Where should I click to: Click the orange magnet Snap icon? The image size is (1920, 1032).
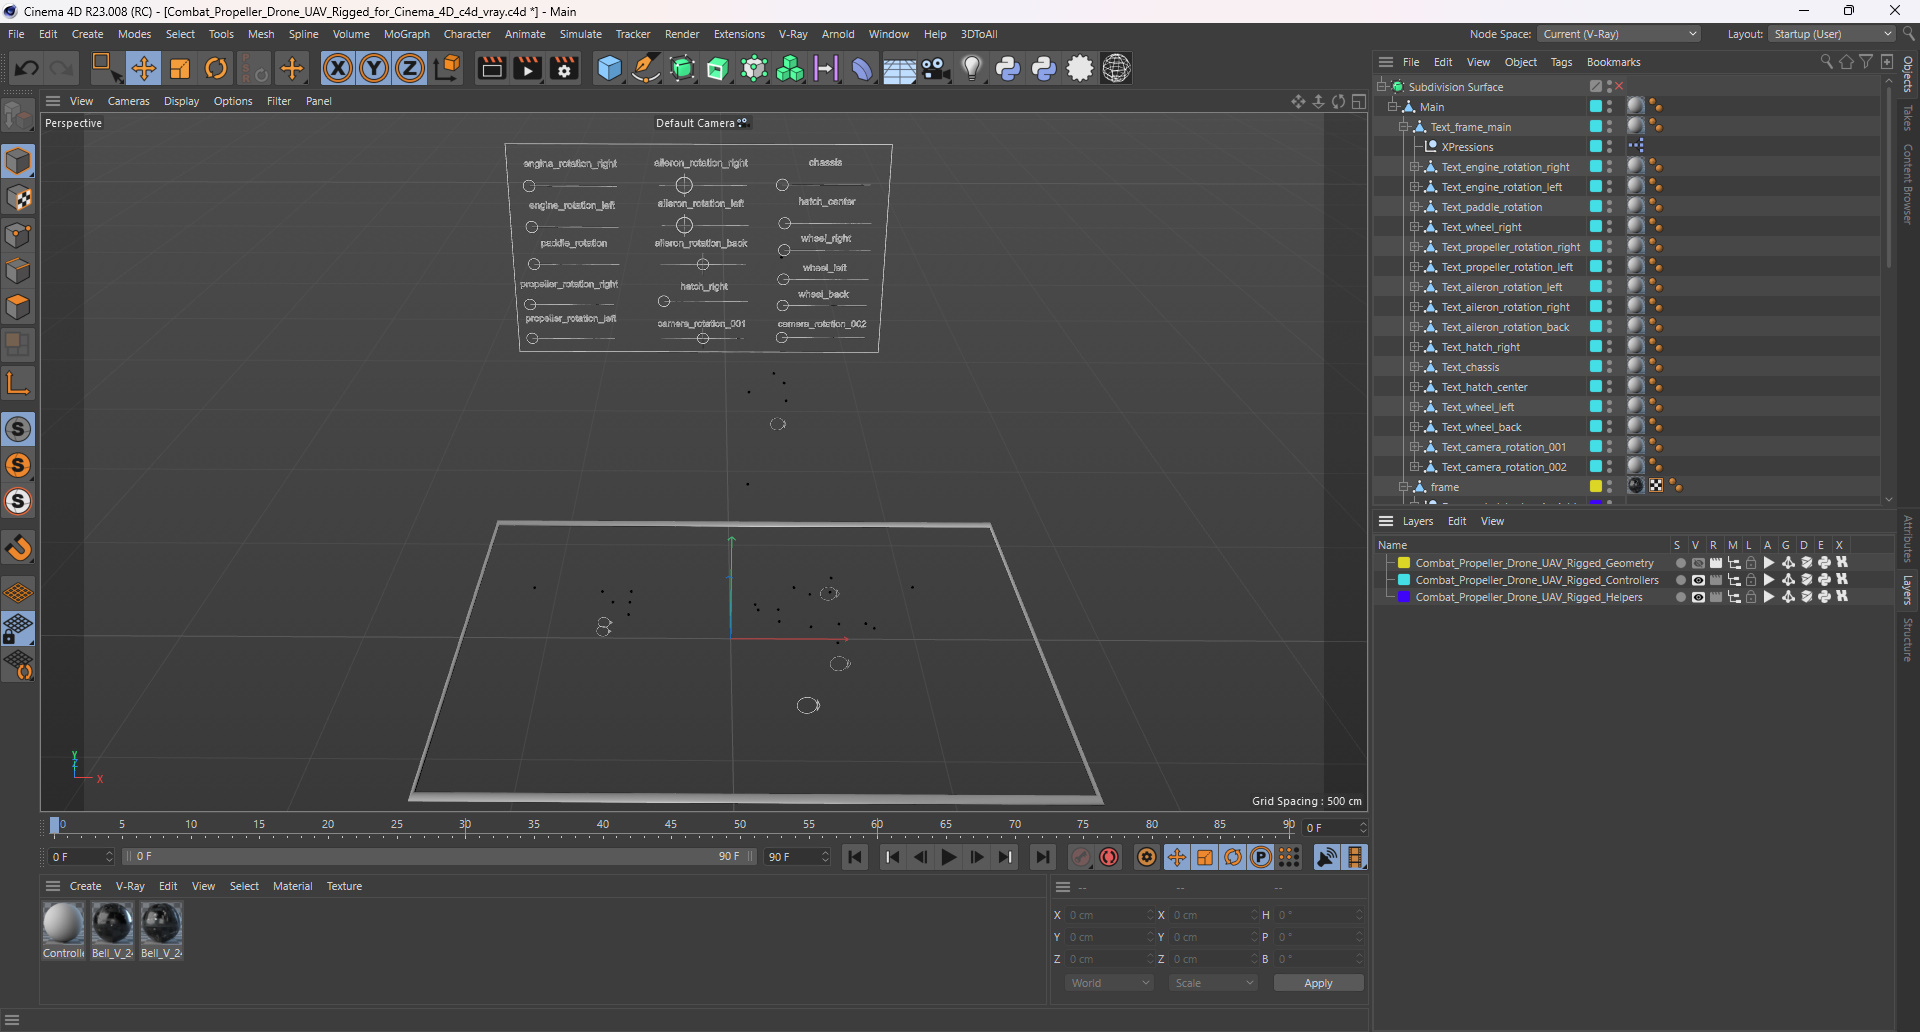[18, 548]
